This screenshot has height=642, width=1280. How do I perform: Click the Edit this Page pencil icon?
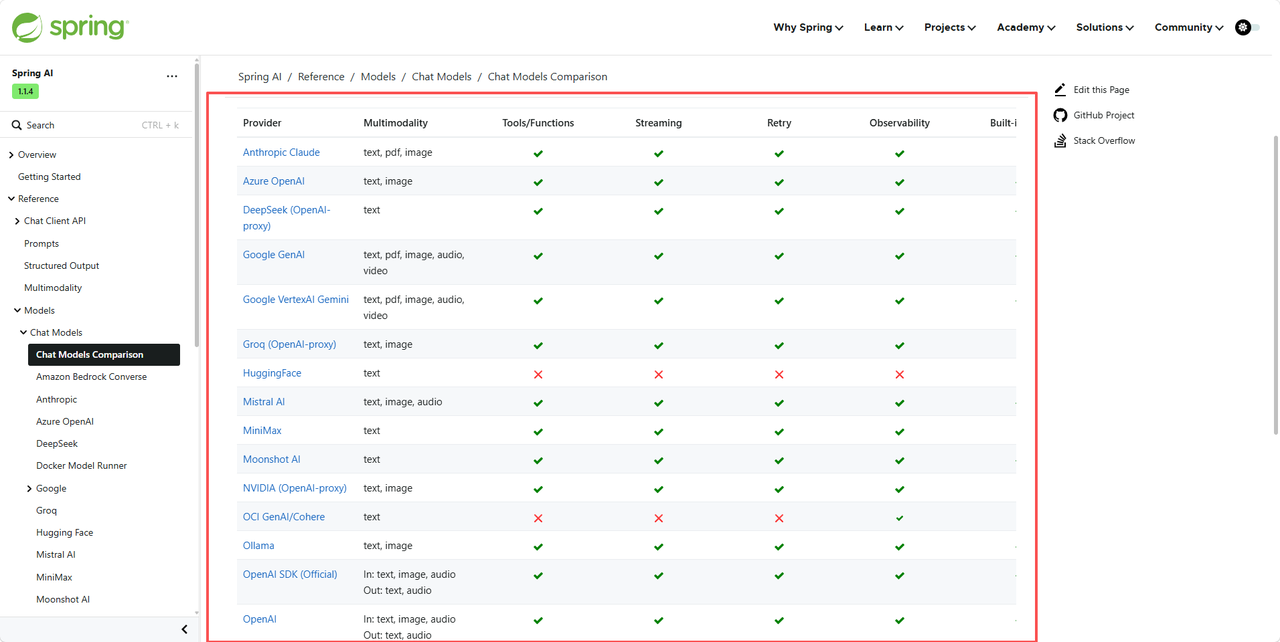pos(1060,89)
